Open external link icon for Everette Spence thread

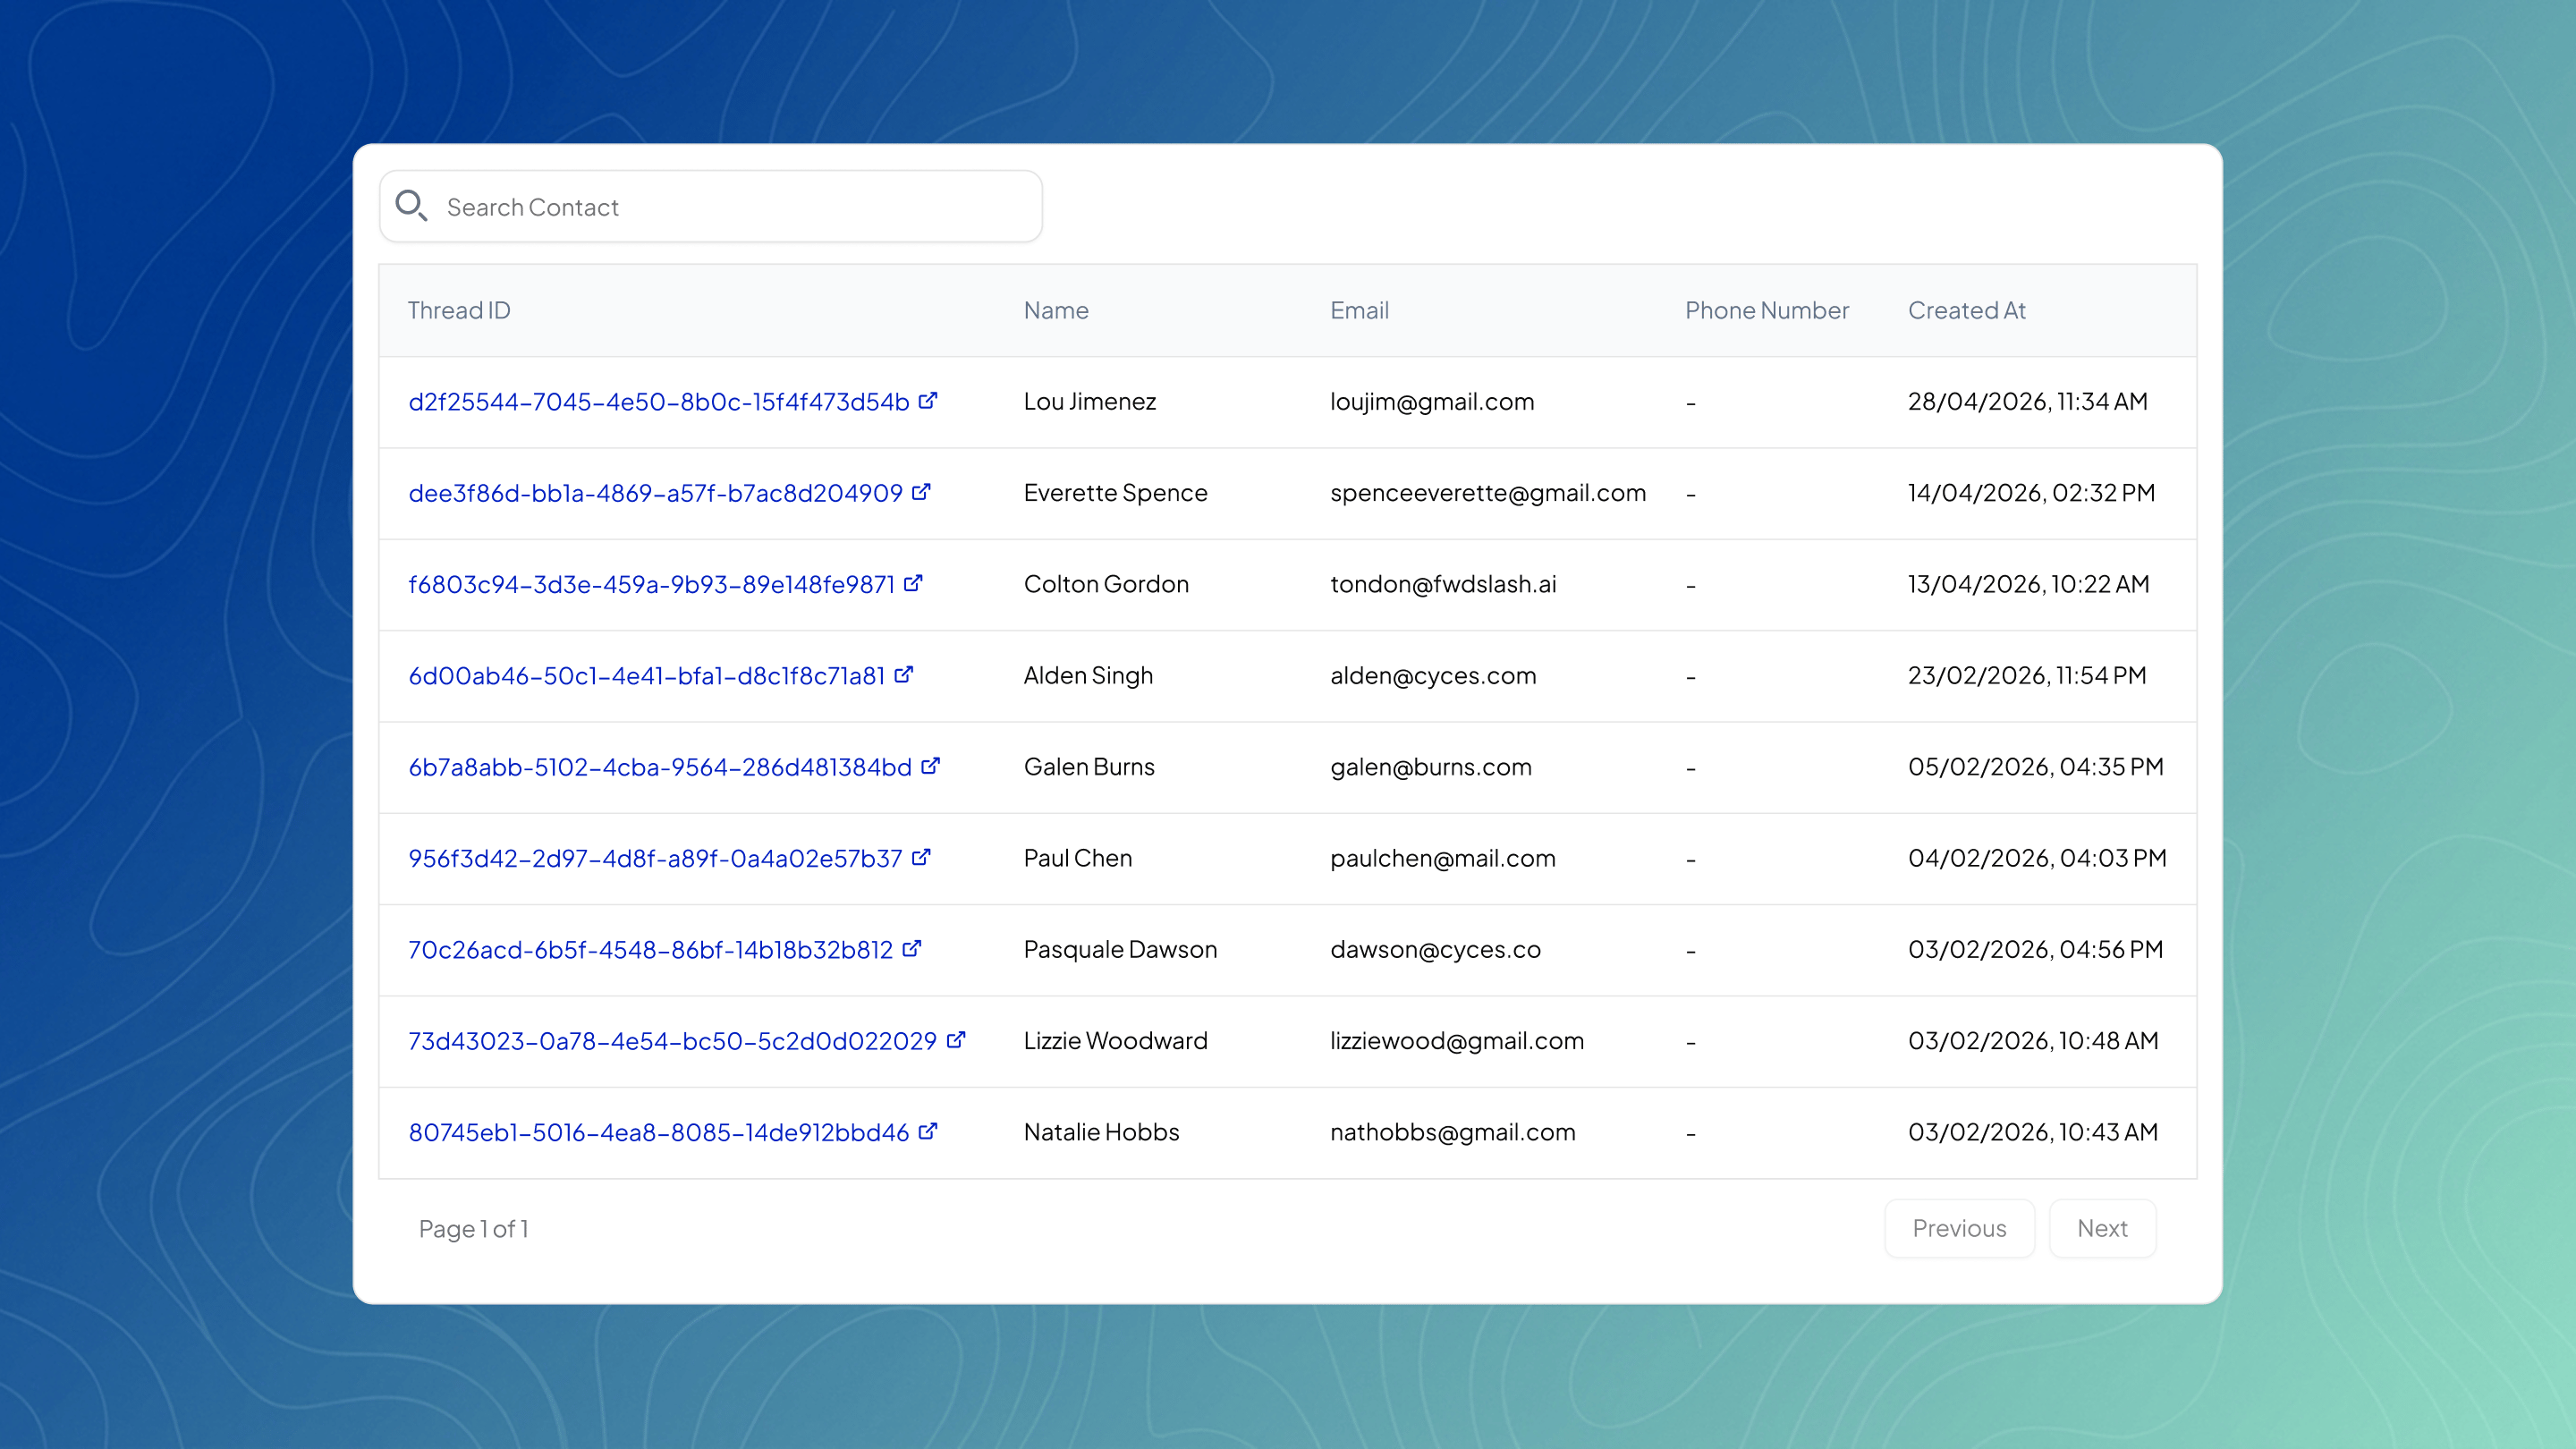point(921,492)
